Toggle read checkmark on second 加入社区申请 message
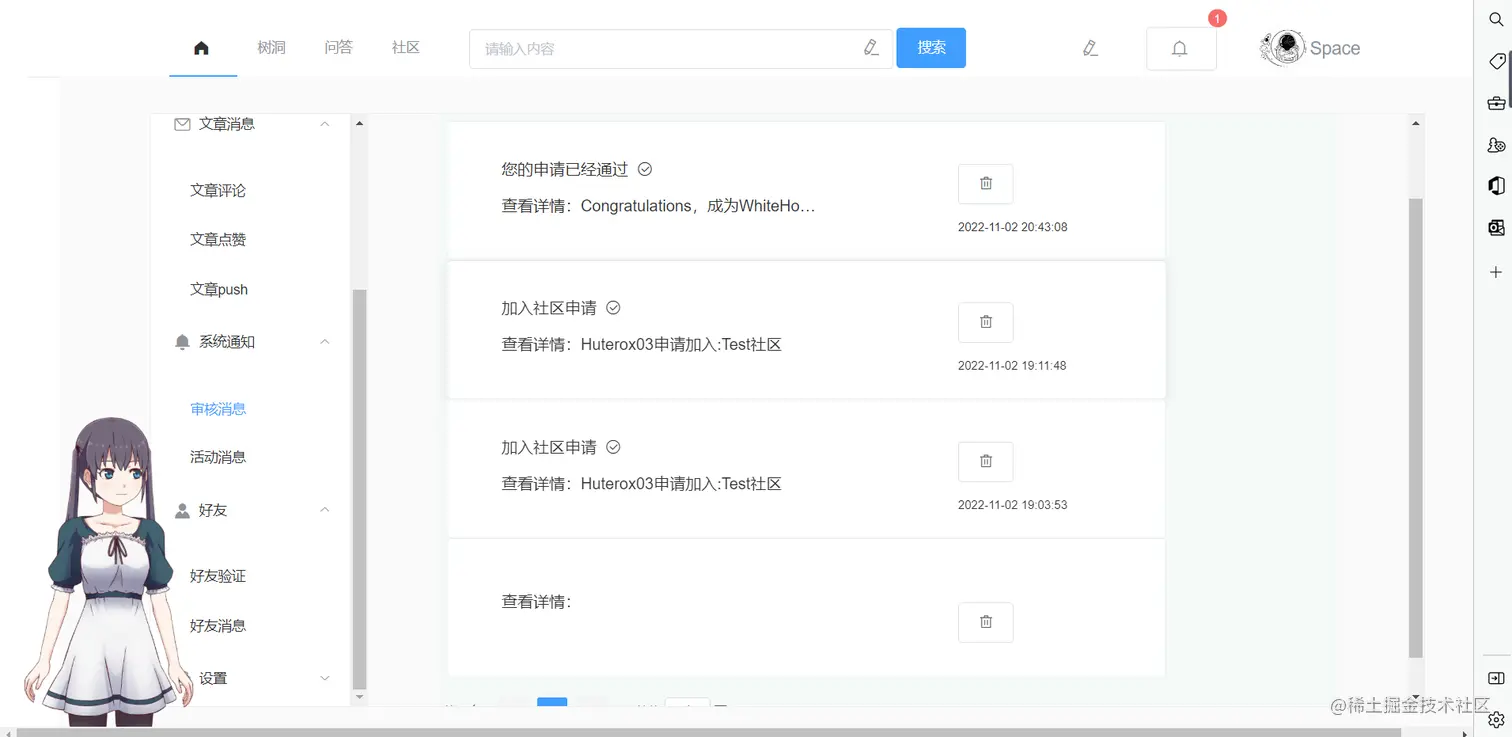The width and height of the screenshot is (1512, 737). coord(613,447)
